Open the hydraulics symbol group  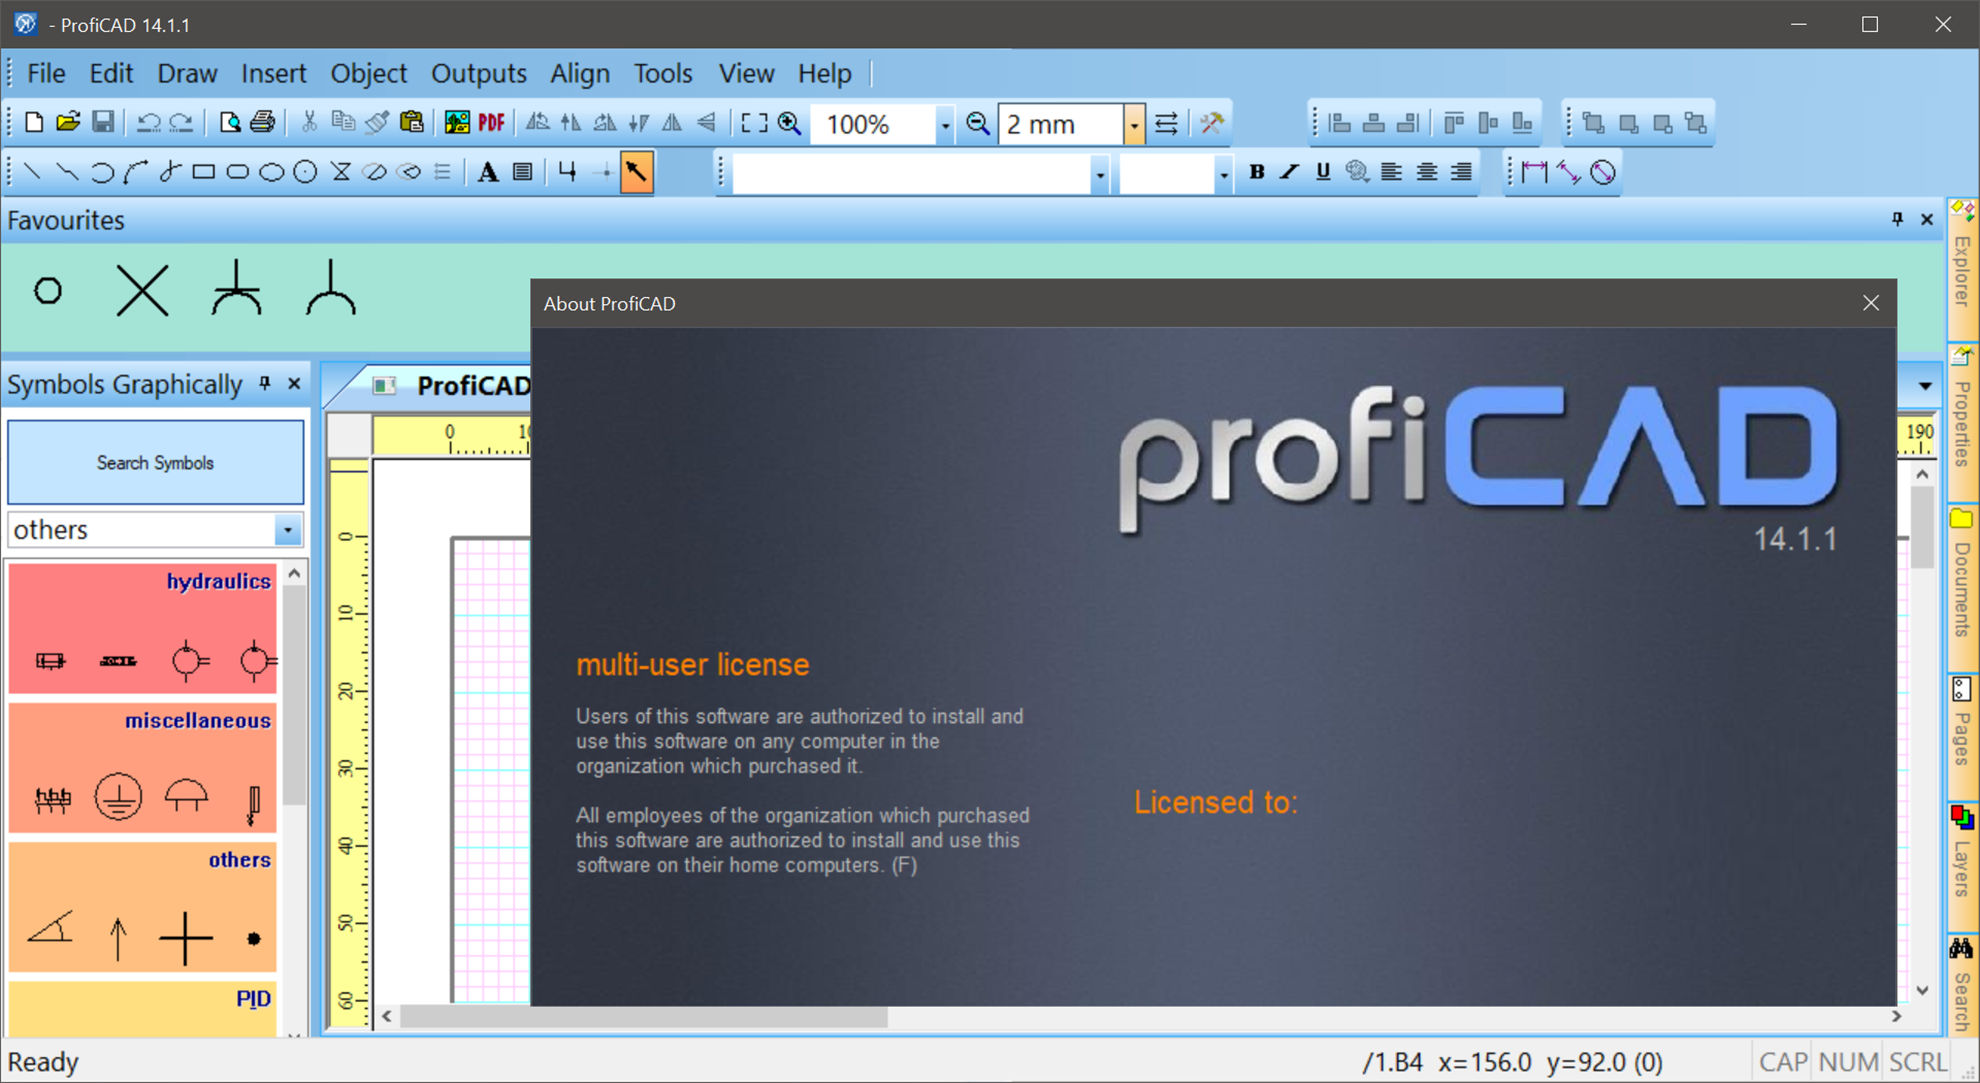(x=142, y=628)
